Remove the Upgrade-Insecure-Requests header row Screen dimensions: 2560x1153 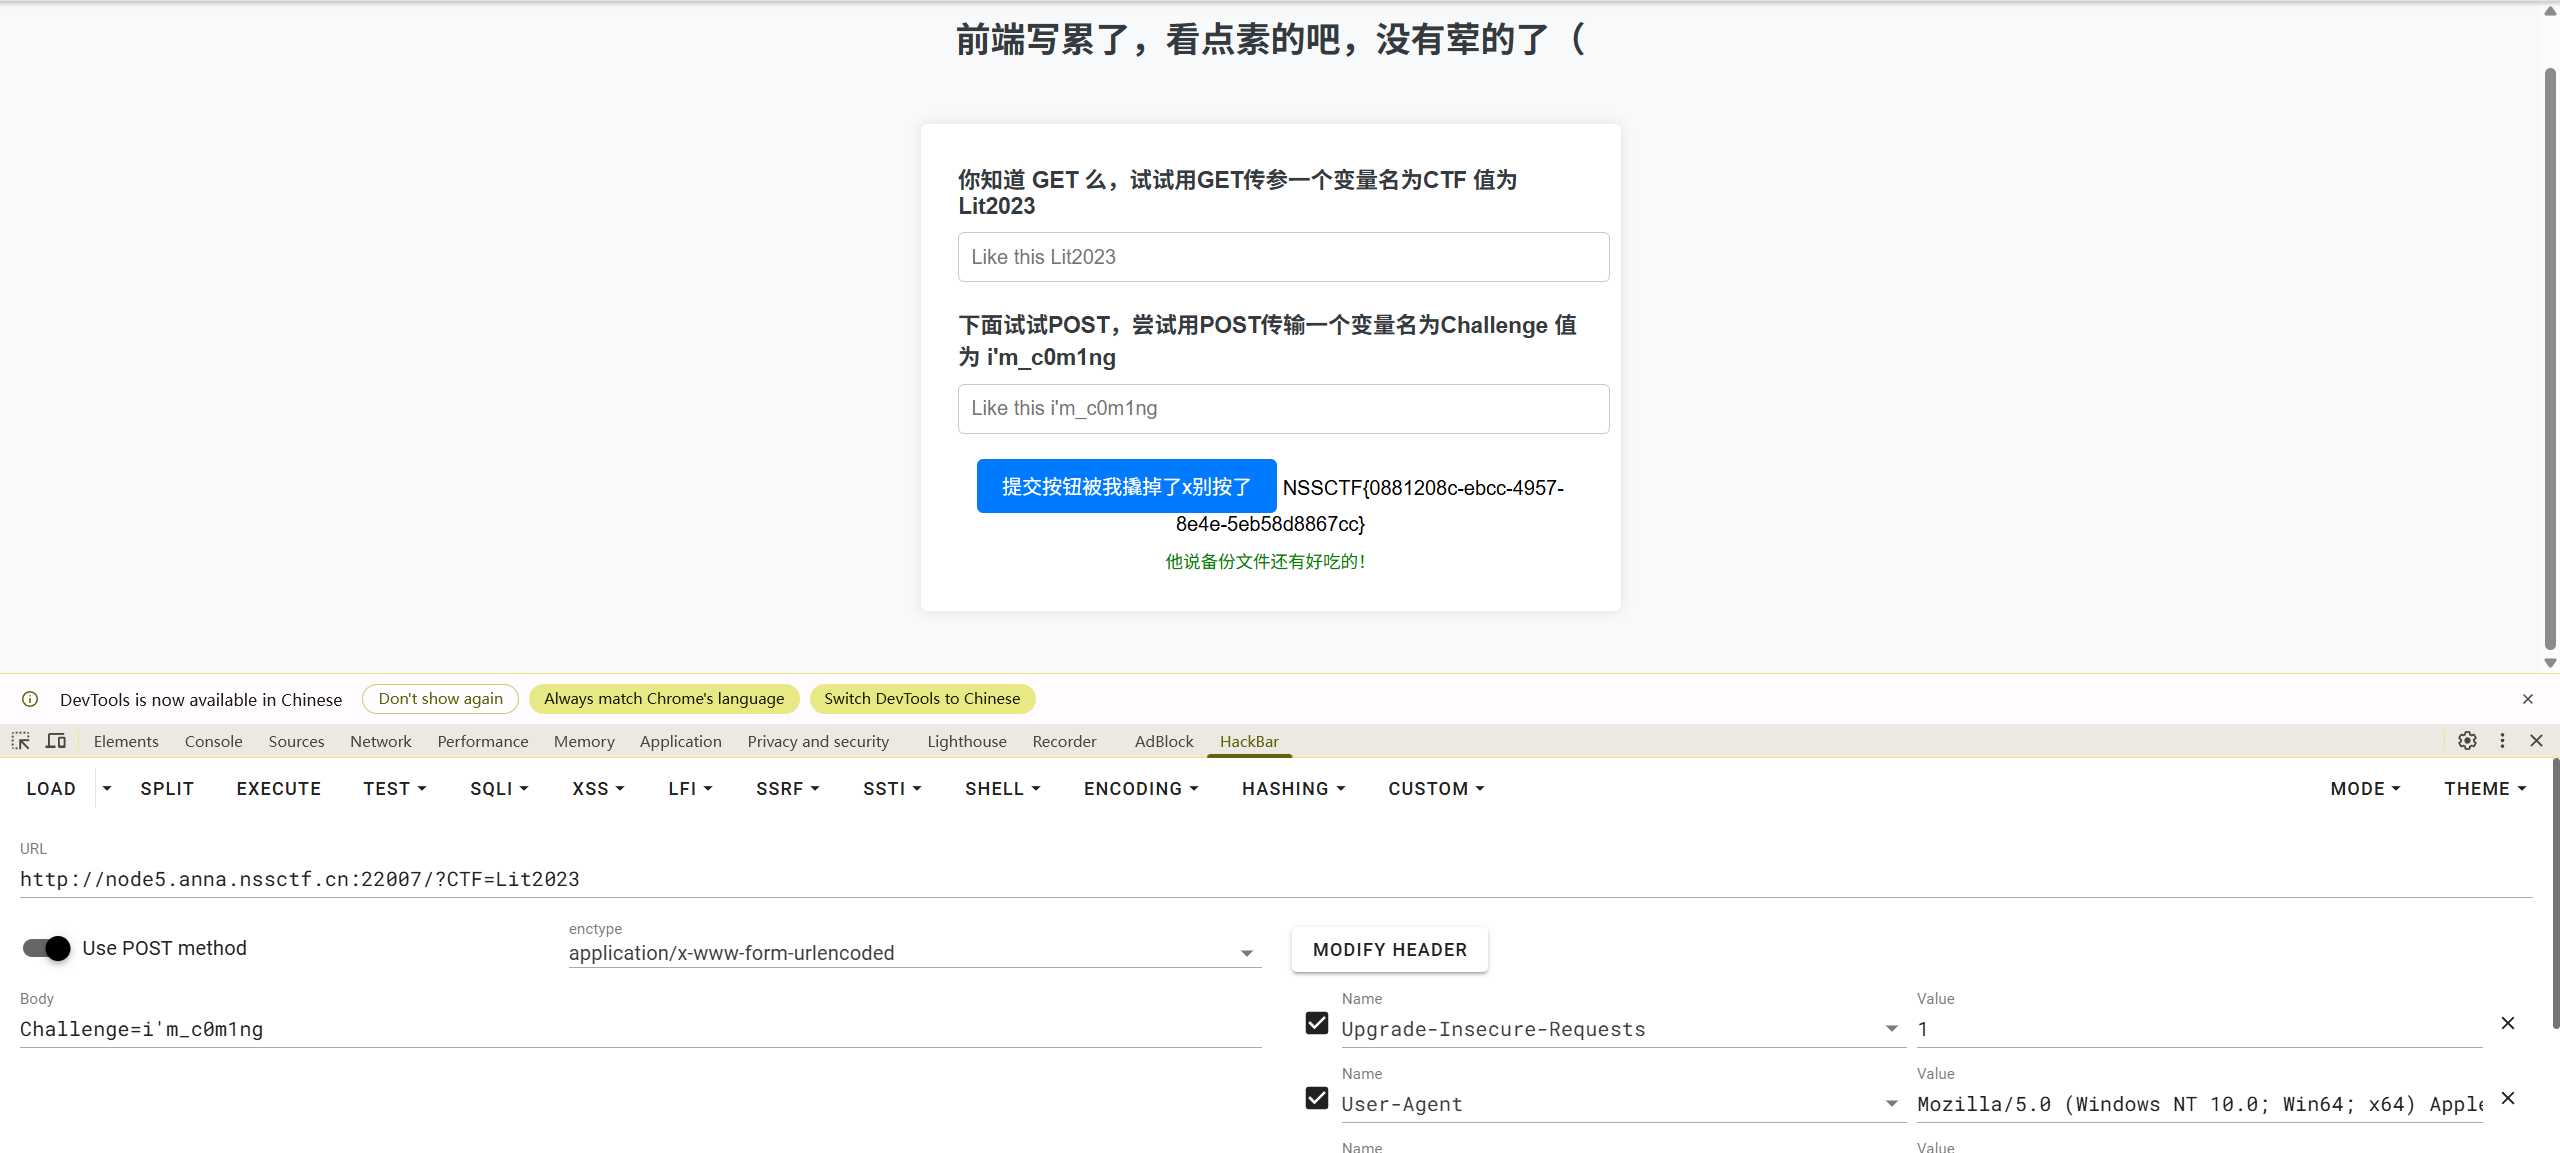[2507, 1023]
